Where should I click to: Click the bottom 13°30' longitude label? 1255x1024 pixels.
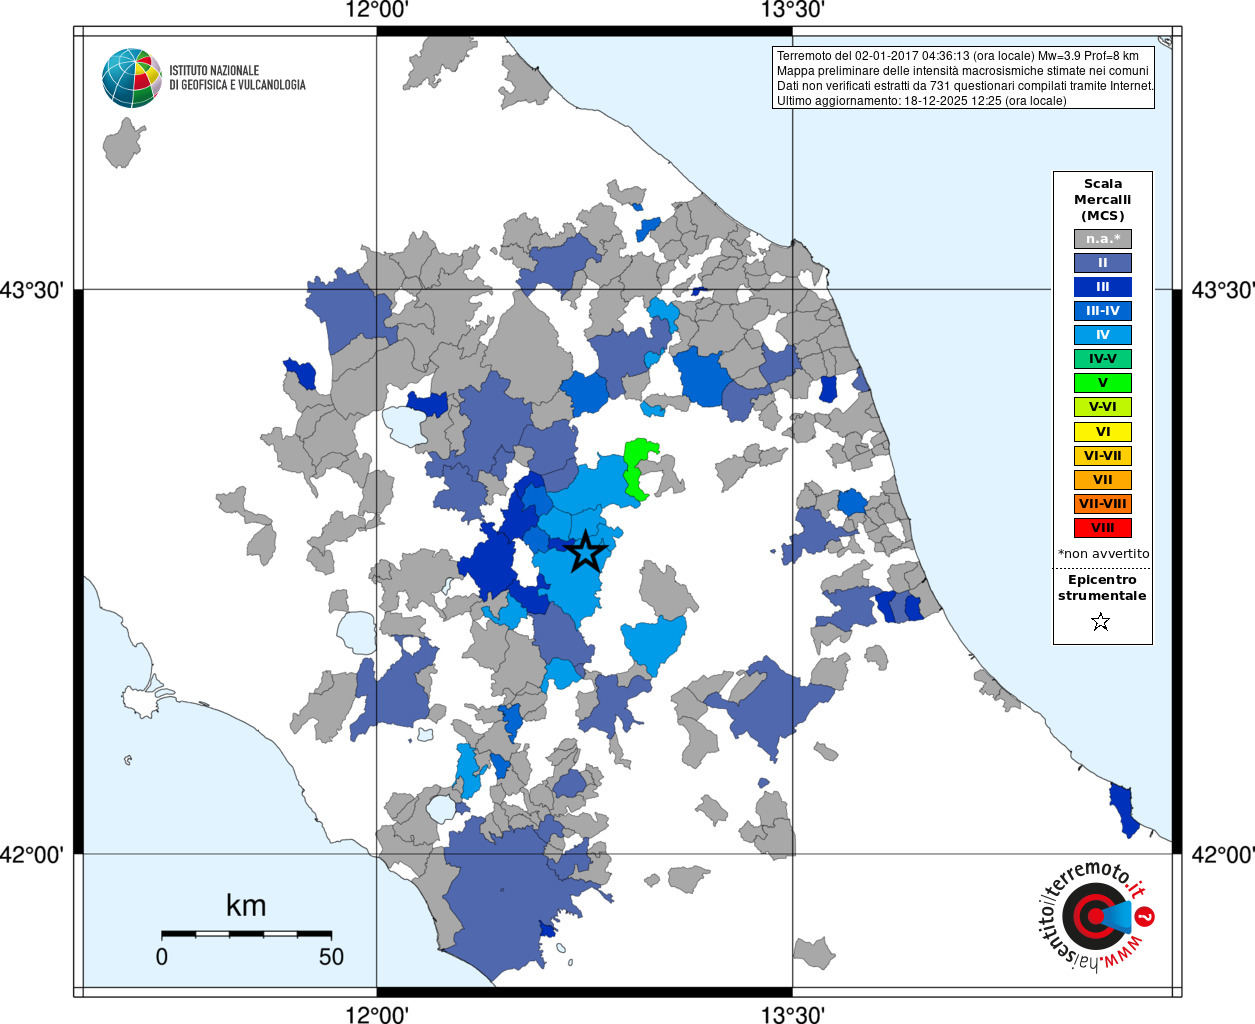[793, 1015]
